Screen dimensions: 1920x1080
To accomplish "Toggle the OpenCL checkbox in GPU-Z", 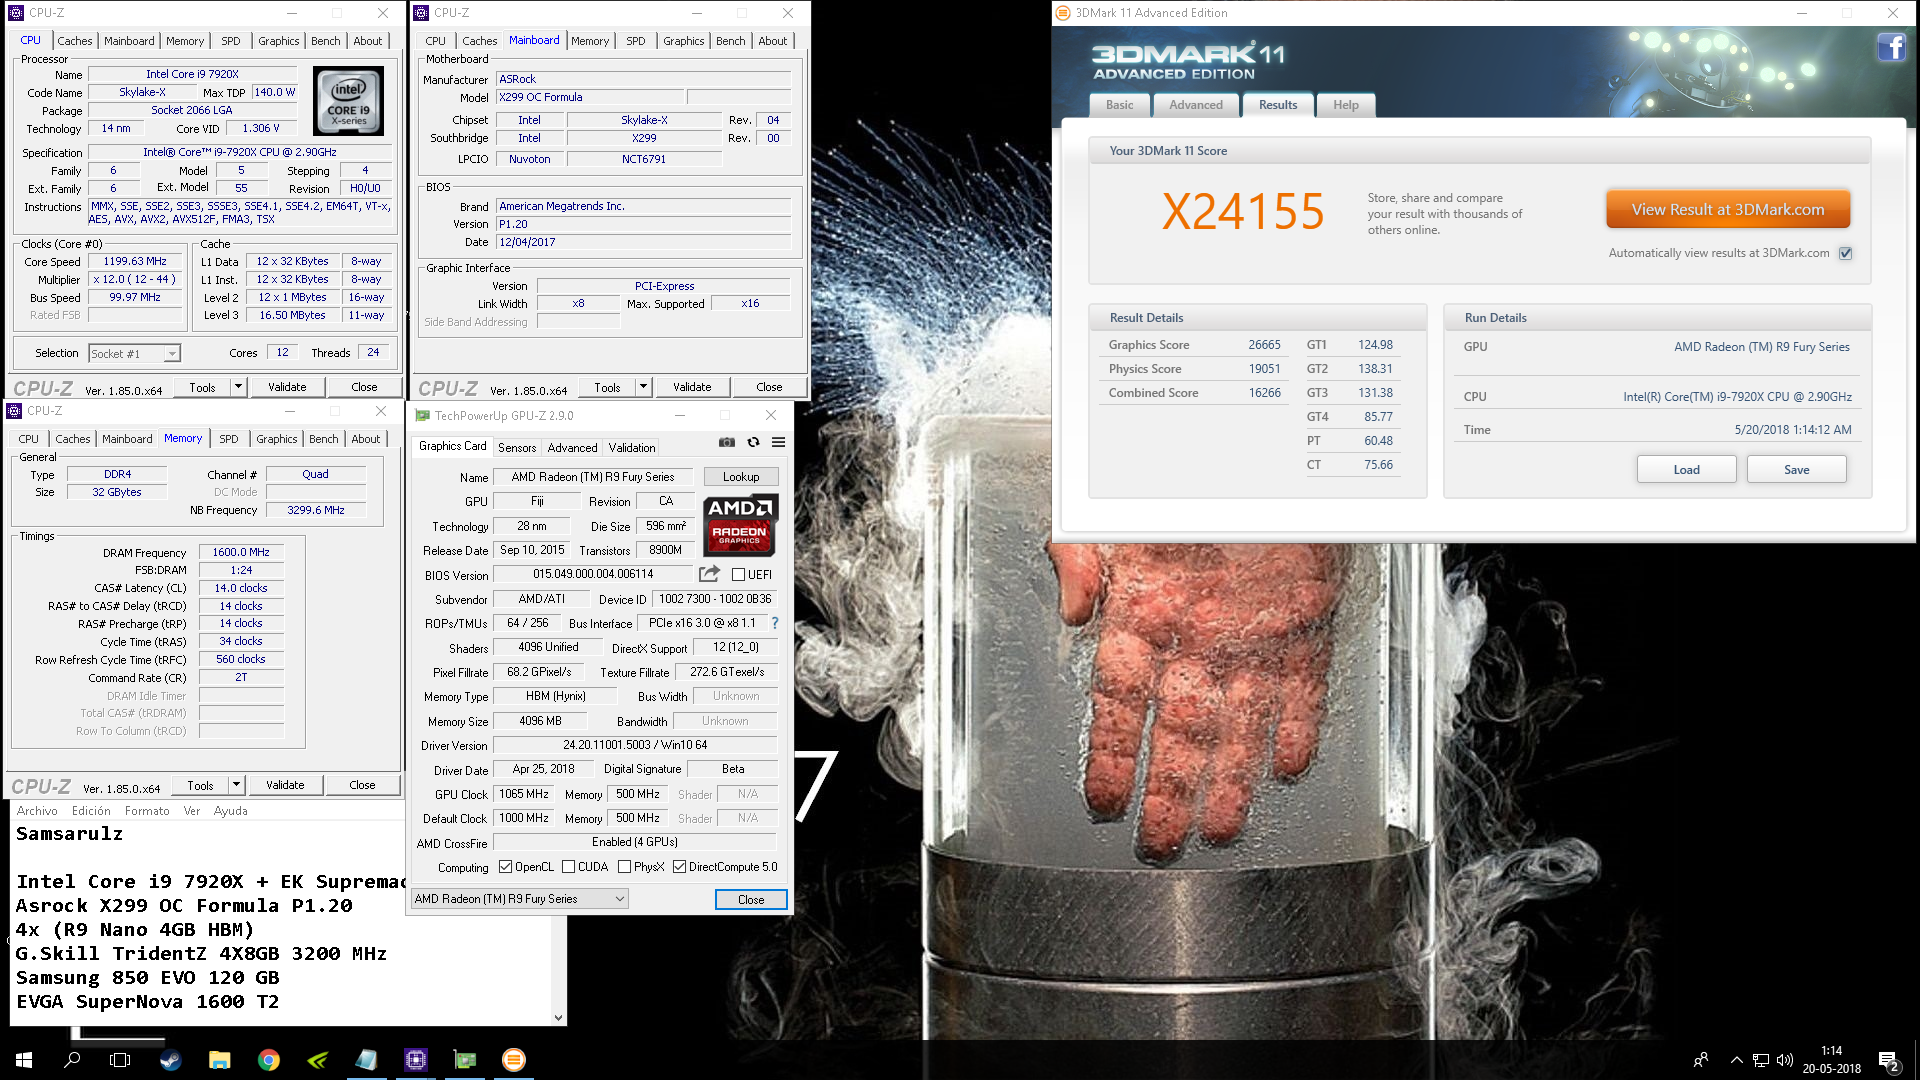I will coord(505,867).
